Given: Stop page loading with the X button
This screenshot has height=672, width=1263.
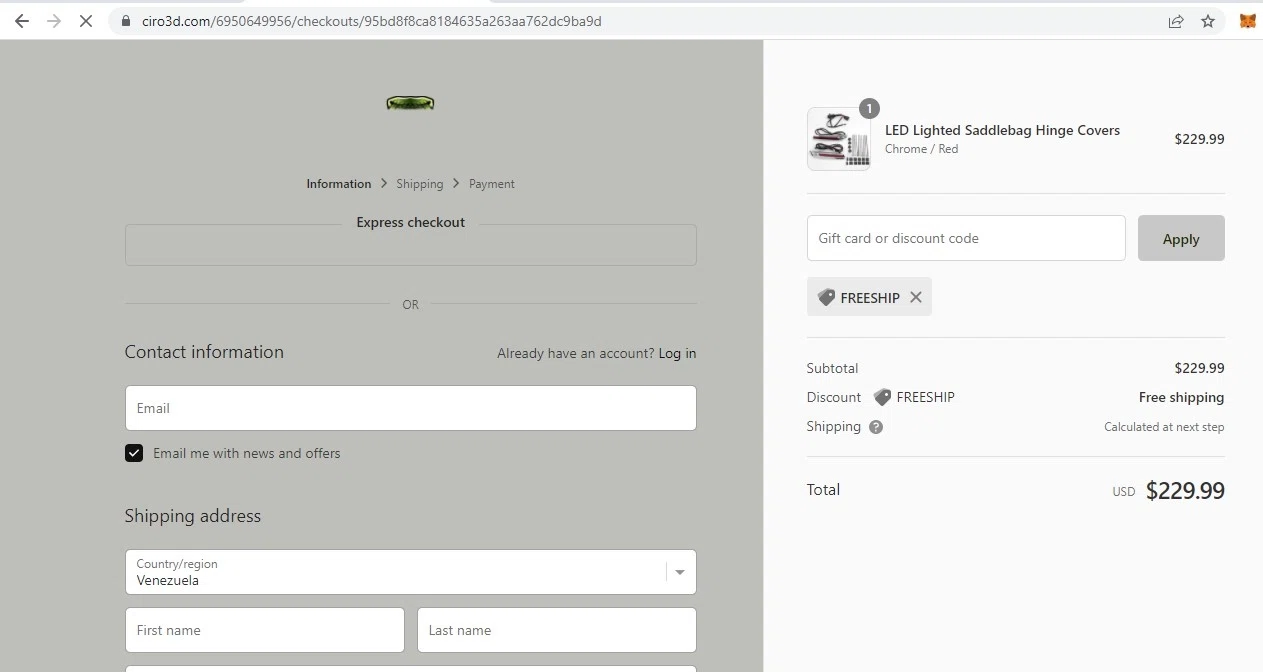Looking at the screenshot, I should (86, 21).
